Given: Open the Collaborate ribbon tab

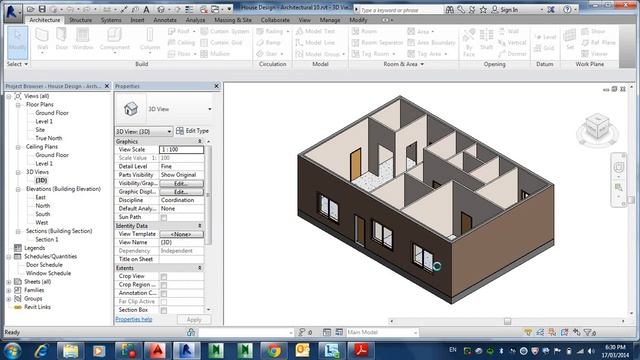Looking at the screenshot, I should [x=275, y=20].
